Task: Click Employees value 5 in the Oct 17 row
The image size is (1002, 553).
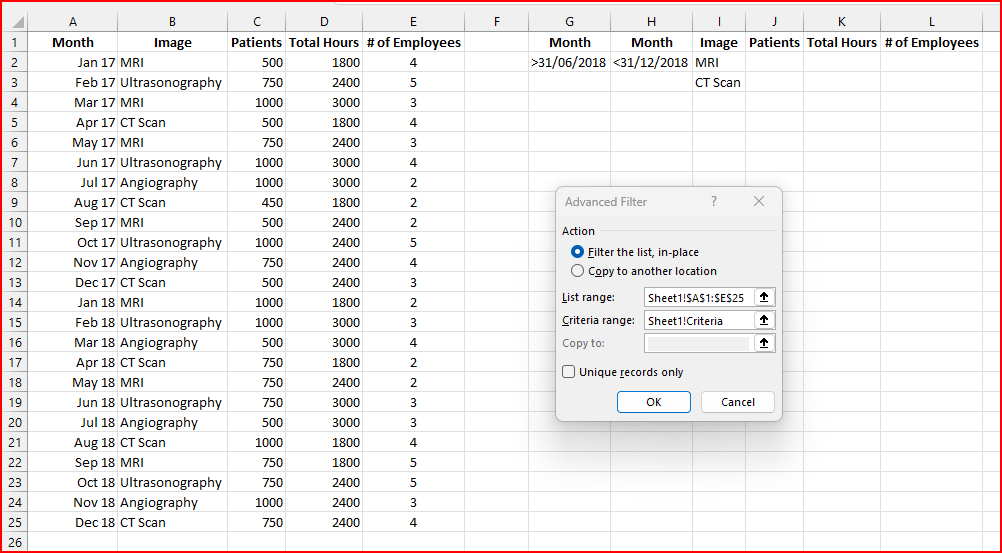Action: click(413, 242)
